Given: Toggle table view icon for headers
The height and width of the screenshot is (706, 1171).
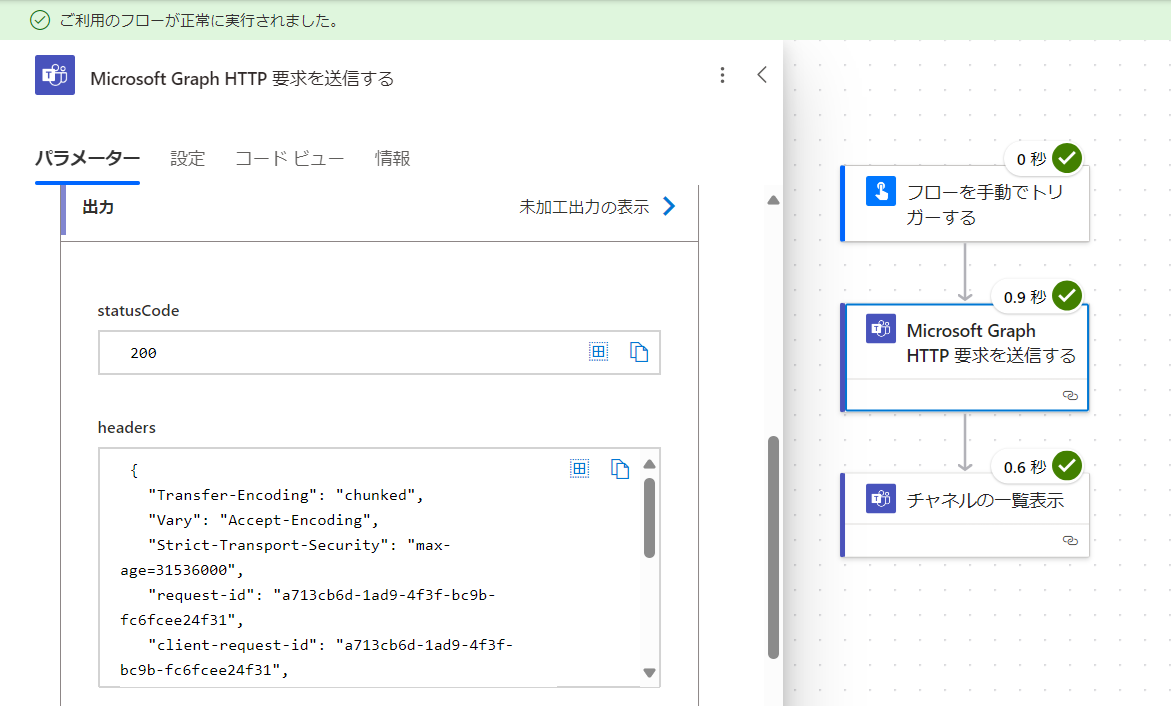Looking at the screenshot, I should [x=580, y=469].
